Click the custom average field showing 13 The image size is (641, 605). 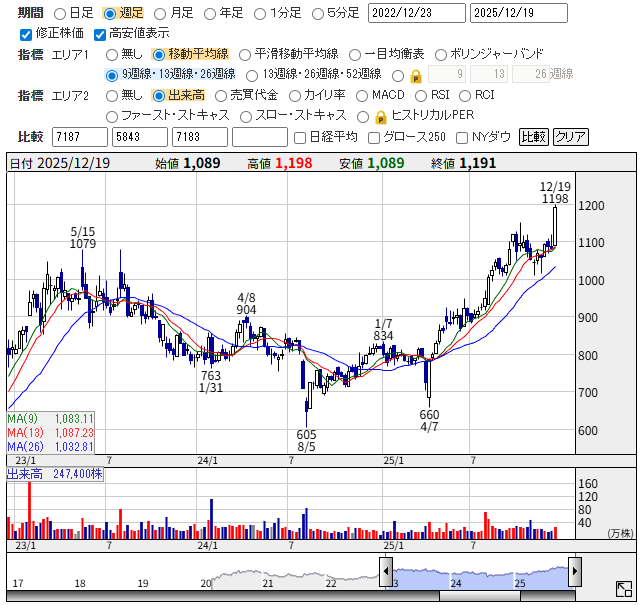(x=489, y=74)
